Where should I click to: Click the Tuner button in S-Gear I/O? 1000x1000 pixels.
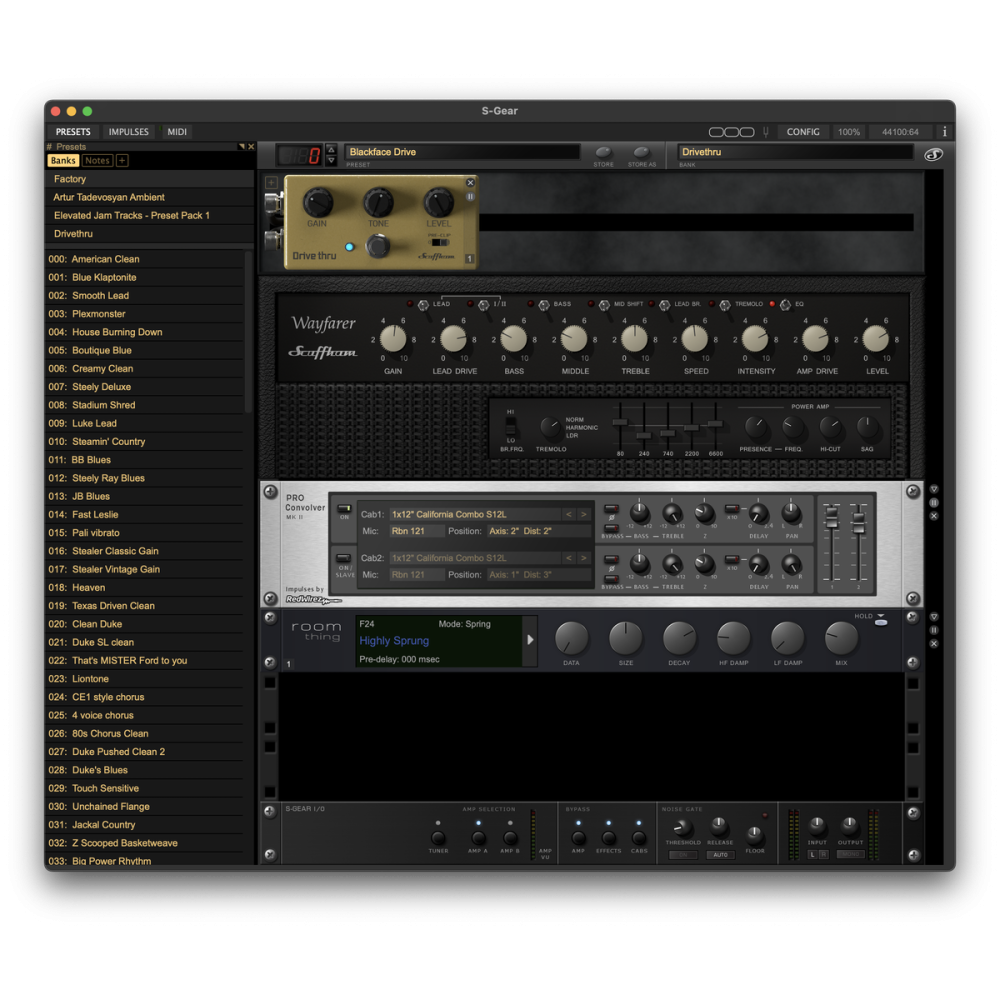(438, 838)
